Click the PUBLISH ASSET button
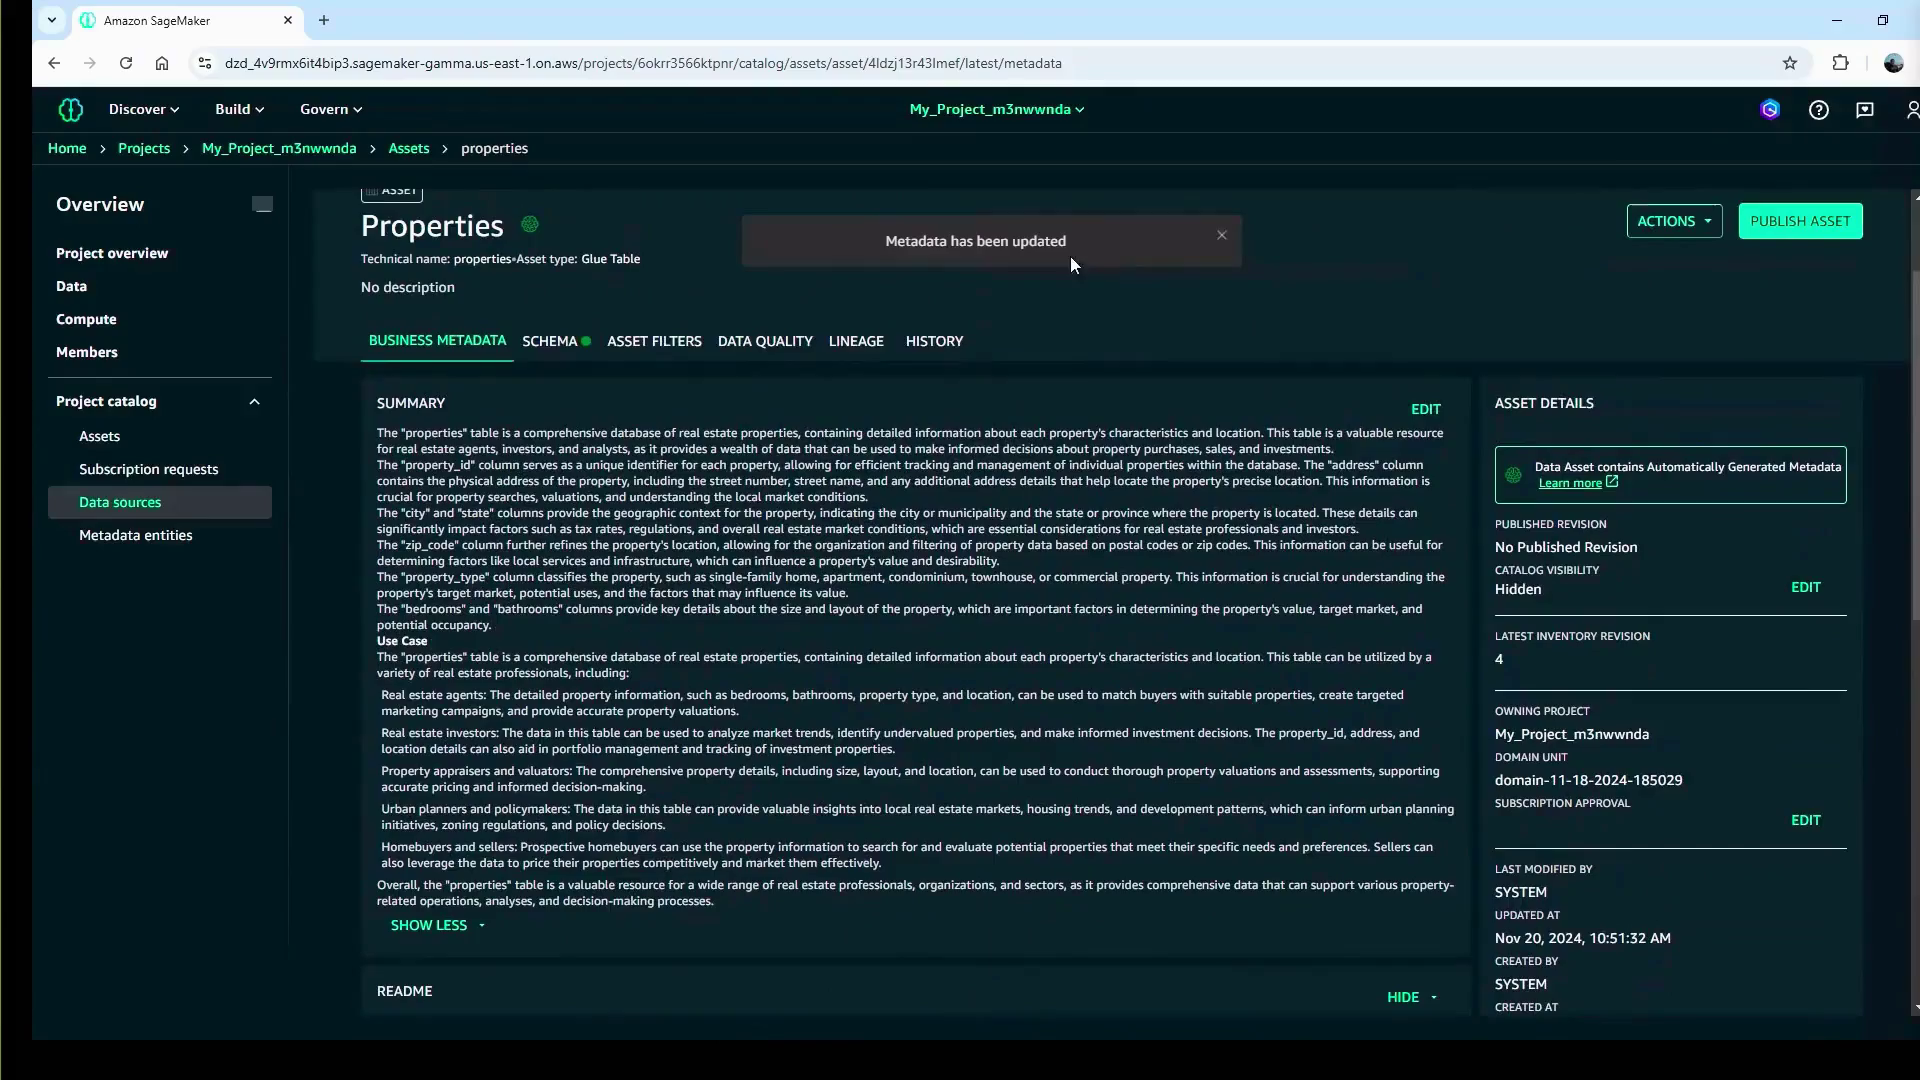Image resolution: width=1920 pixels, height=1080 pixels. 1800,221
